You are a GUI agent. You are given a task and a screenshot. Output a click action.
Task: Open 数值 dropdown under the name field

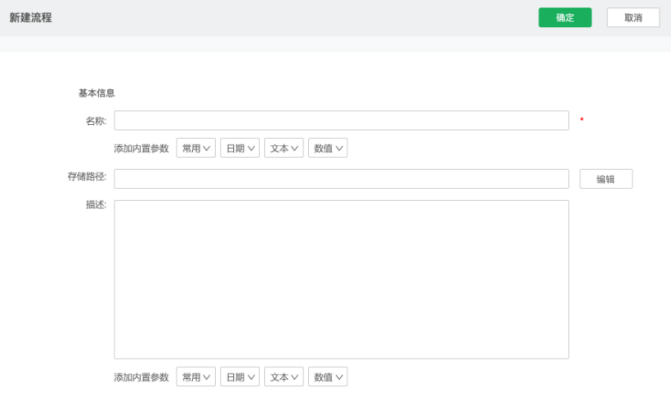point(328,148)
